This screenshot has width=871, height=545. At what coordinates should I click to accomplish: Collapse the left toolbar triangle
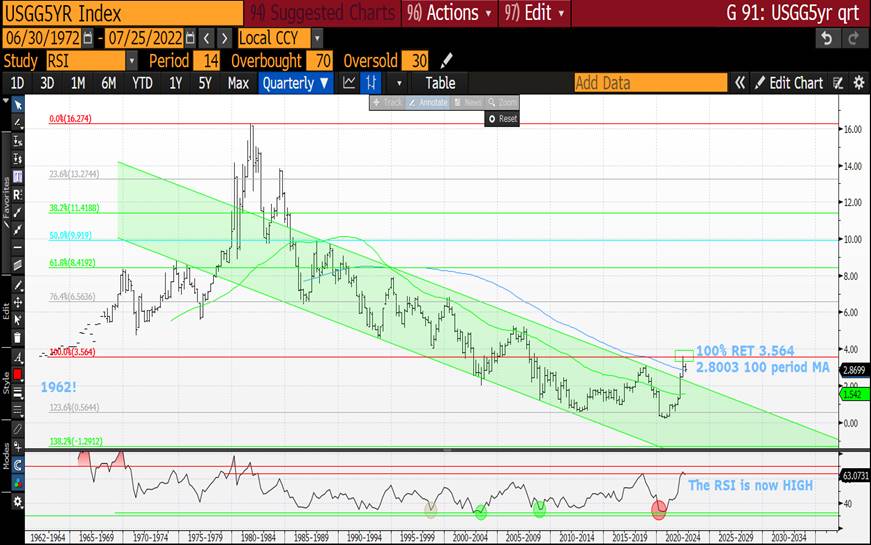click(6, 102)
